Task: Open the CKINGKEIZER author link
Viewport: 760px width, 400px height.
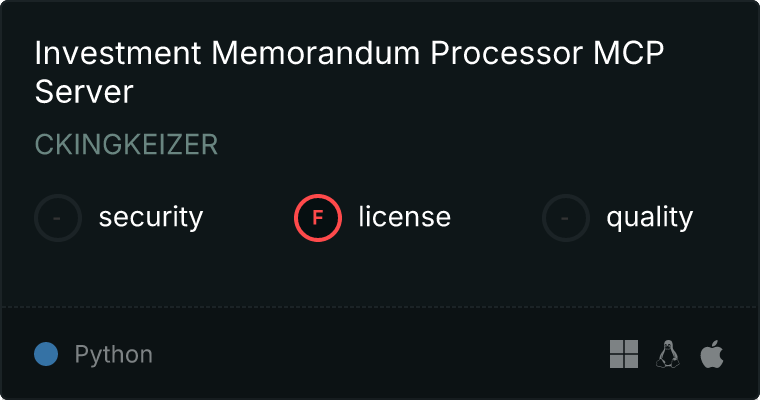Action: click(x=127, y=144)
